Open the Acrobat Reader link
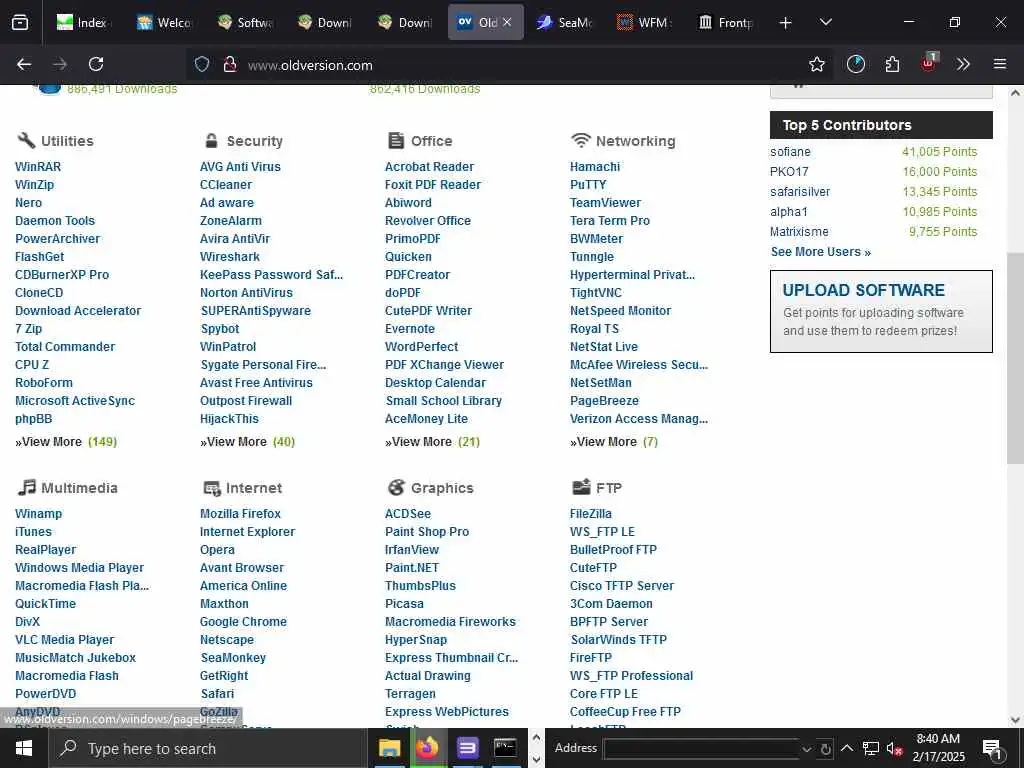1024x768 pixels. tap(429, 167)
